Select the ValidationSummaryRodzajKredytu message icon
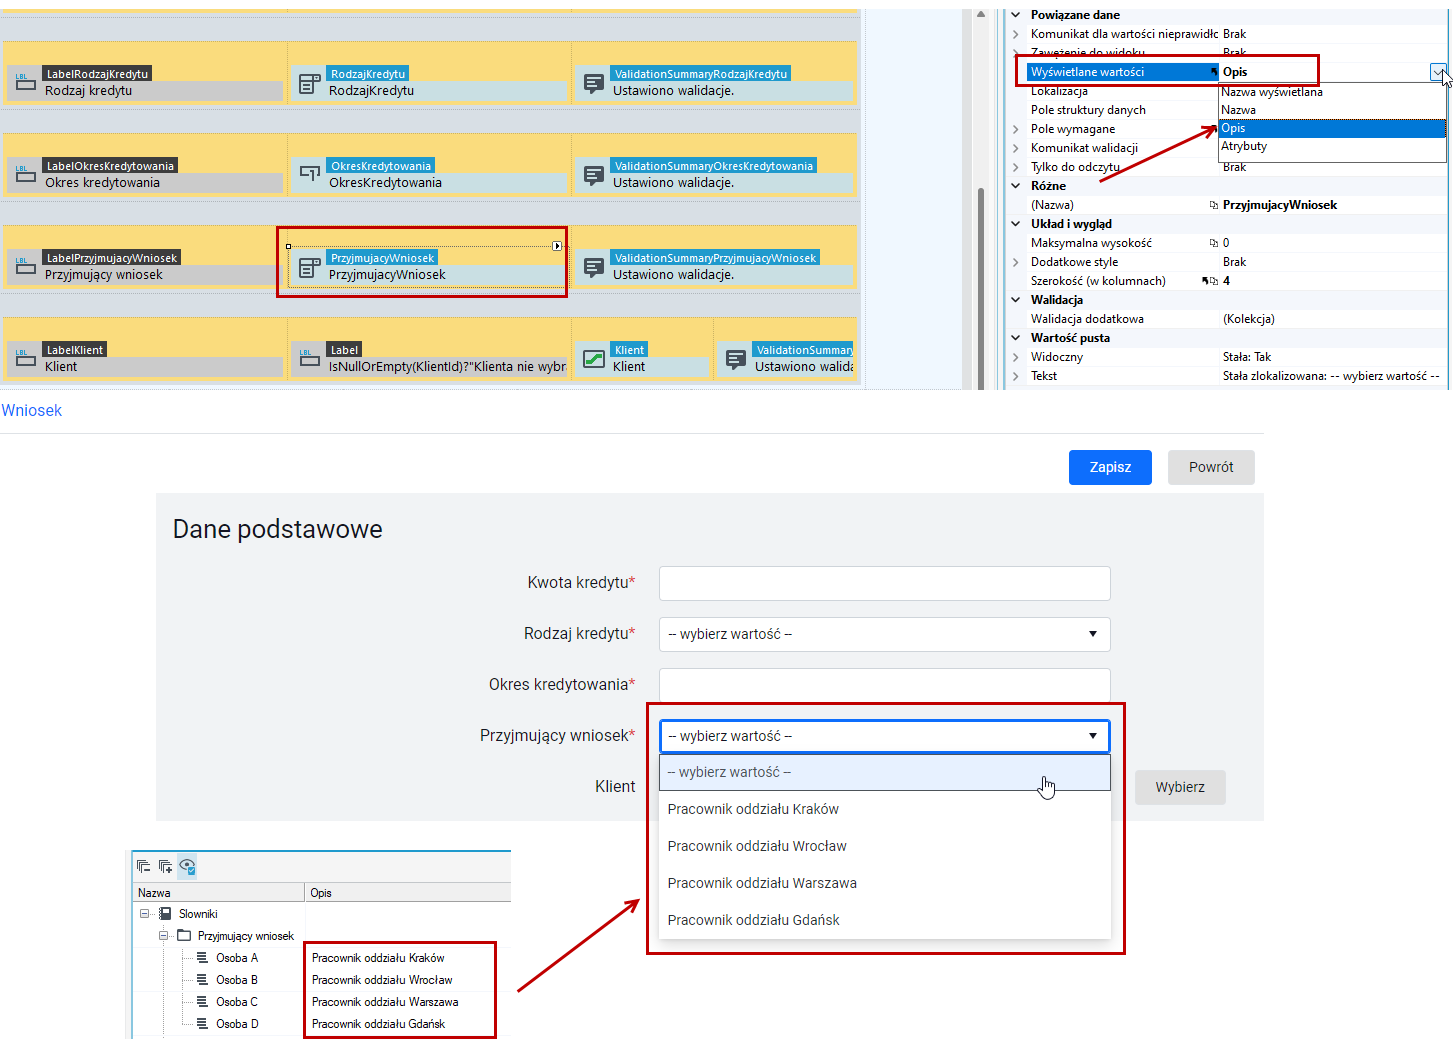Screen dimensions: 1456x1062 tap(594, 83)
